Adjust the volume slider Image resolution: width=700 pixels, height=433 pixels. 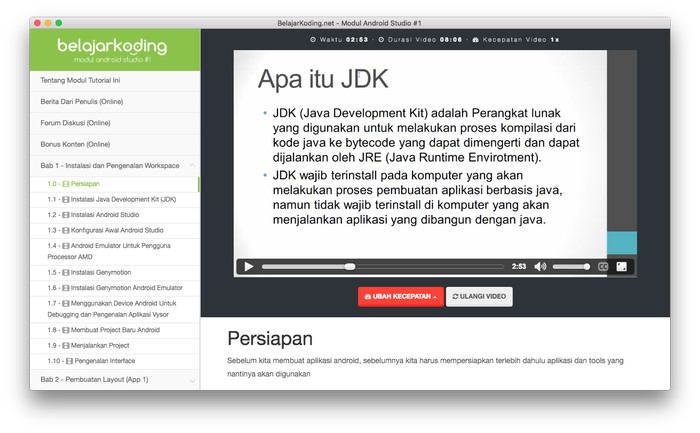(x=571, y=266)
